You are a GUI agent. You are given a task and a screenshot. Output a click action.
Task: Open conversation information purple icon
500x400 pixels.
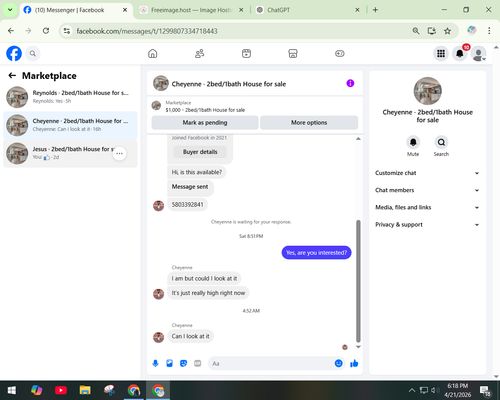coord(350,83)
